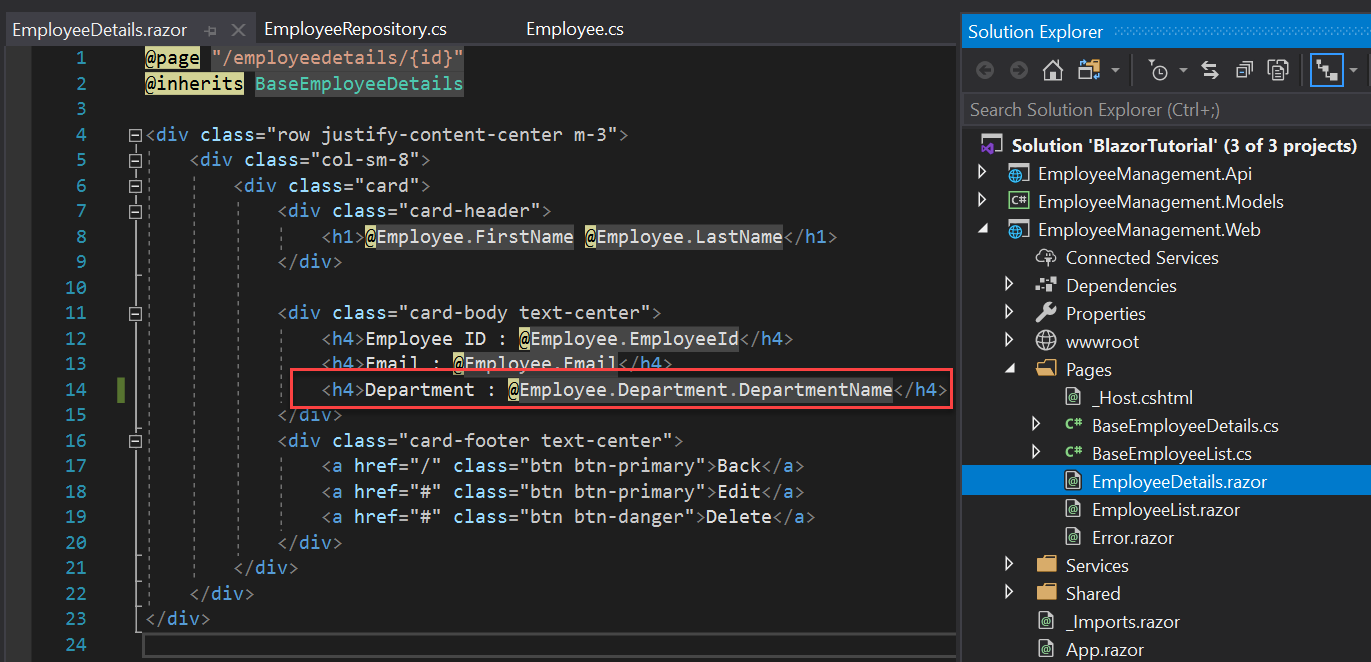The width and height of the screenshot is (1371, 662).
Task: Click the Preview Selected Items icon
Action: 1278,70
